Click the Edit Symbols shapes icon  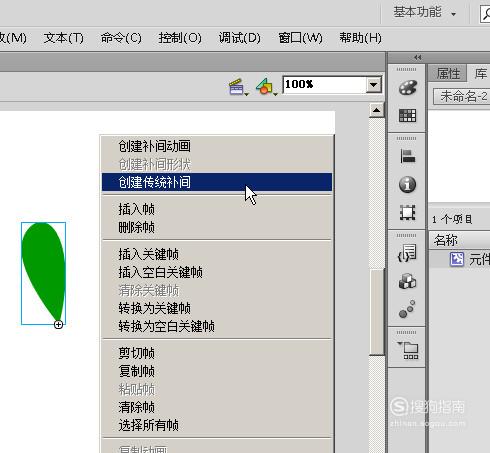(265, 87)
